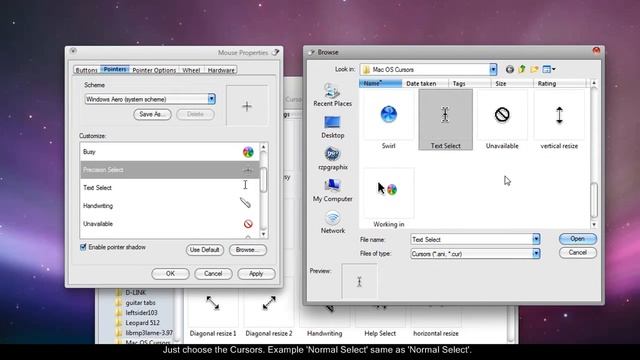The image size is (640, 360).
Task: Choose the Unavailable cursor file in Browse
Action: pyautogui.click(x=502, y=120)
